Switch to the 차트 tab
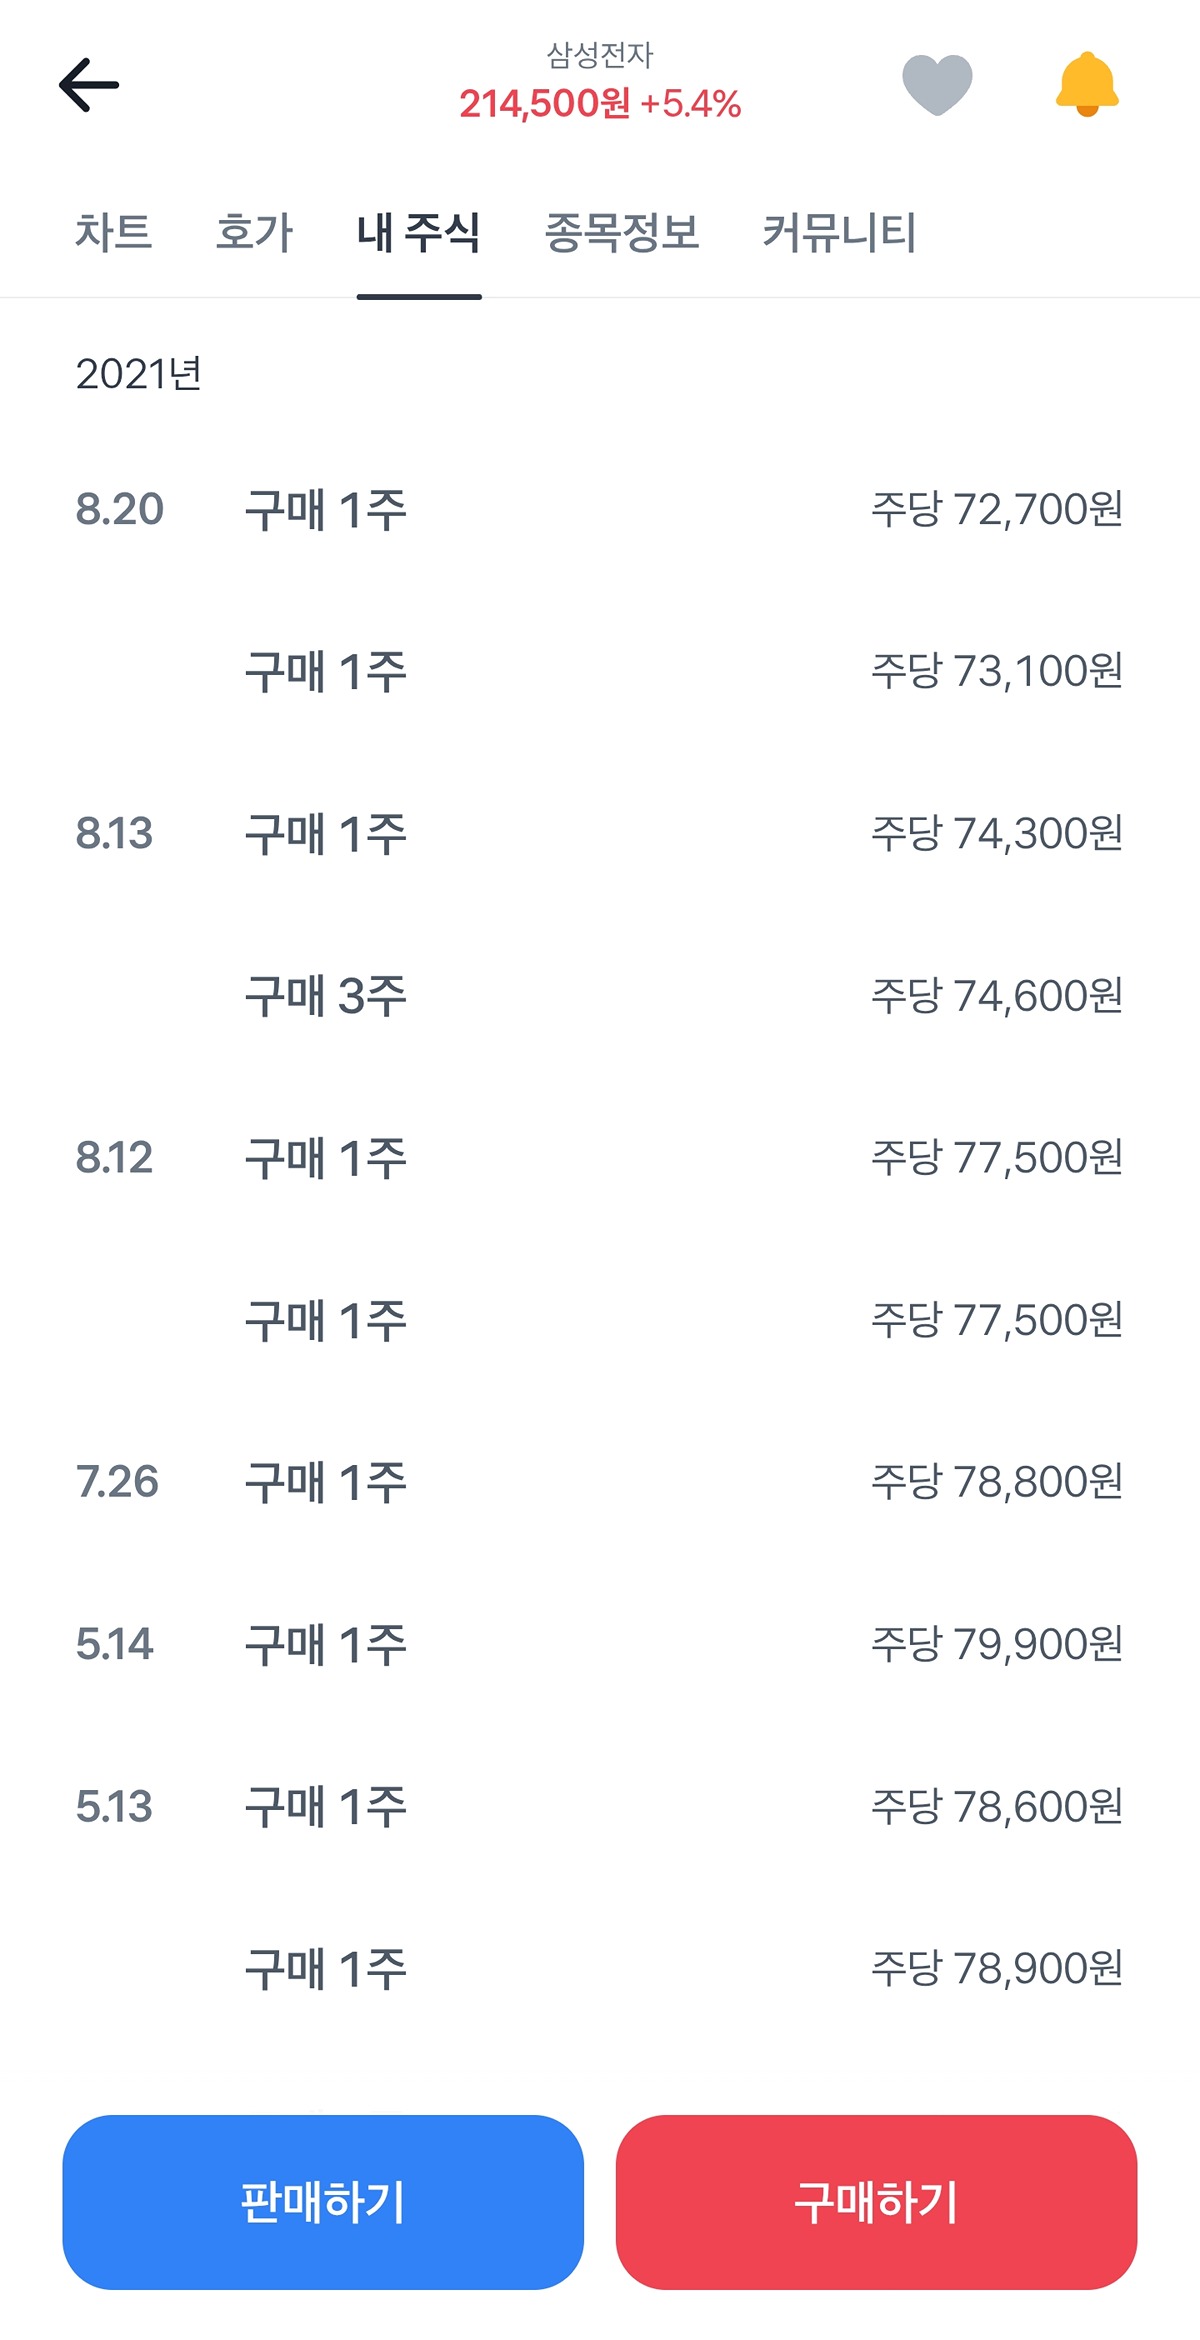This screenshot has width=1200, height=2340. tap(114, 233)
